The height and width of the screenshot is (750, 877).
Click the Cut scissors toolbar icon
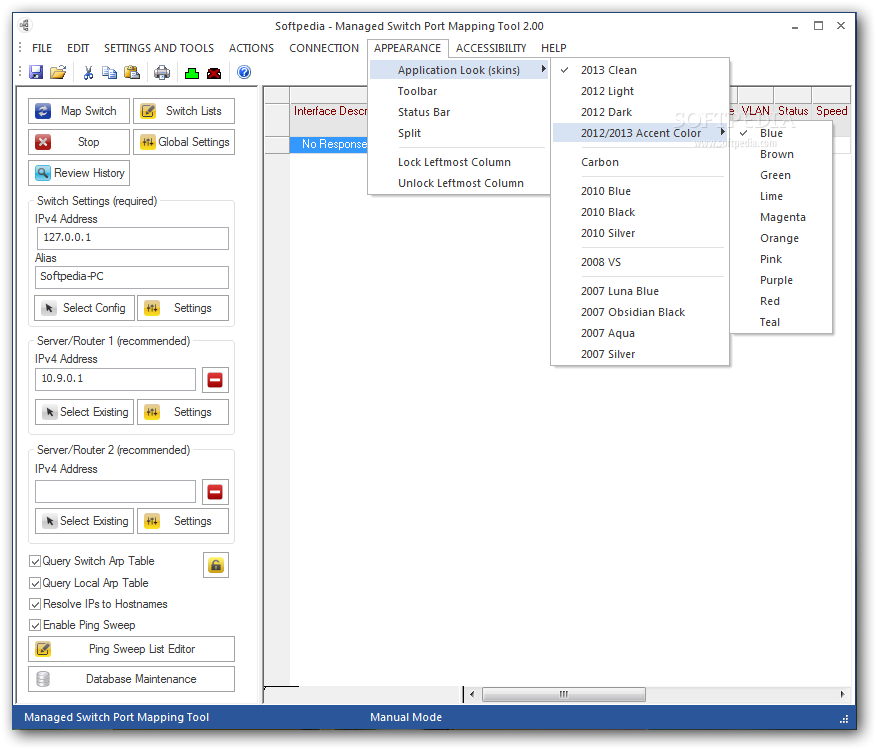point(88,72)
